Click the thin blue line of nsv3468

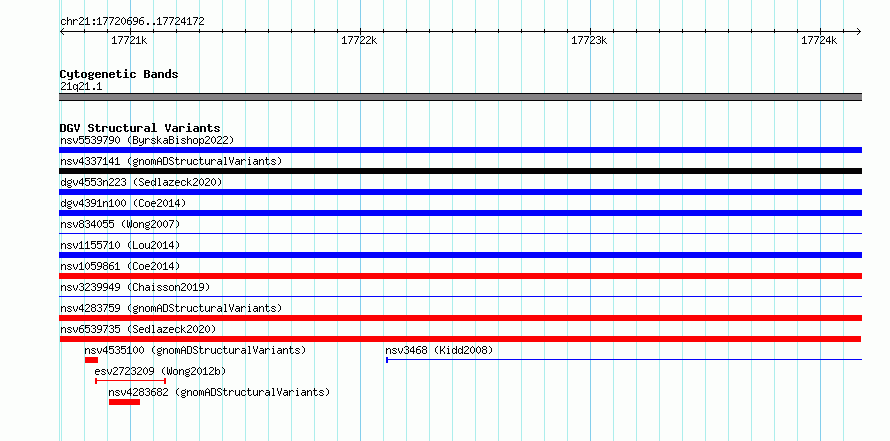point(624,359)
